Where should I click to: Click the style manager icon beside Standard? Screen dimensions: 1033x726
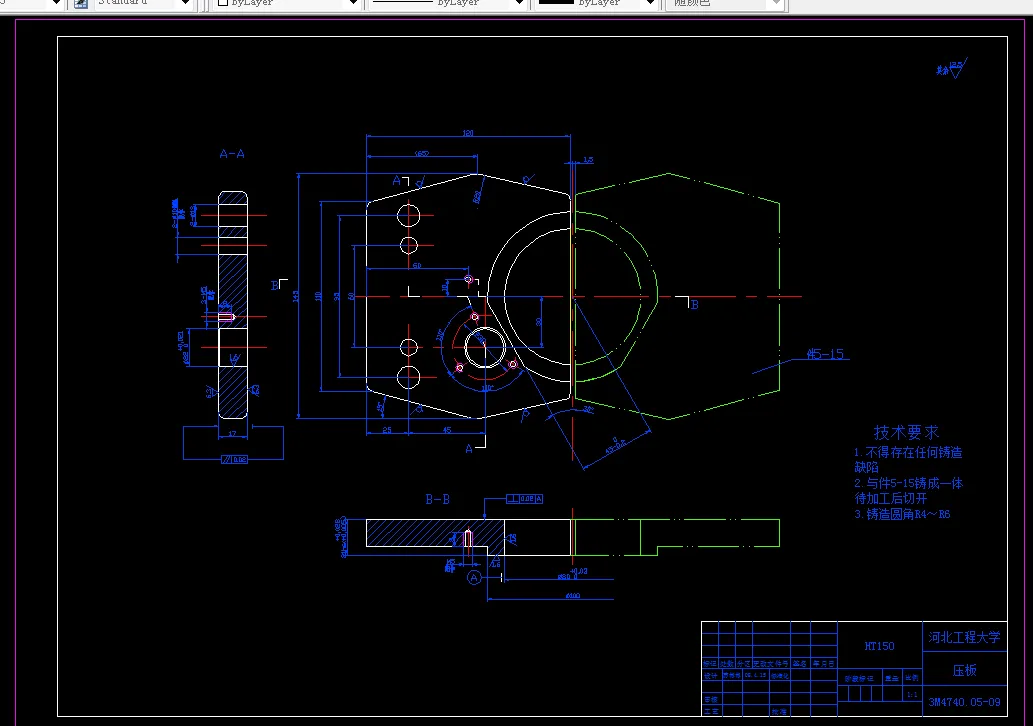point(81,3)
